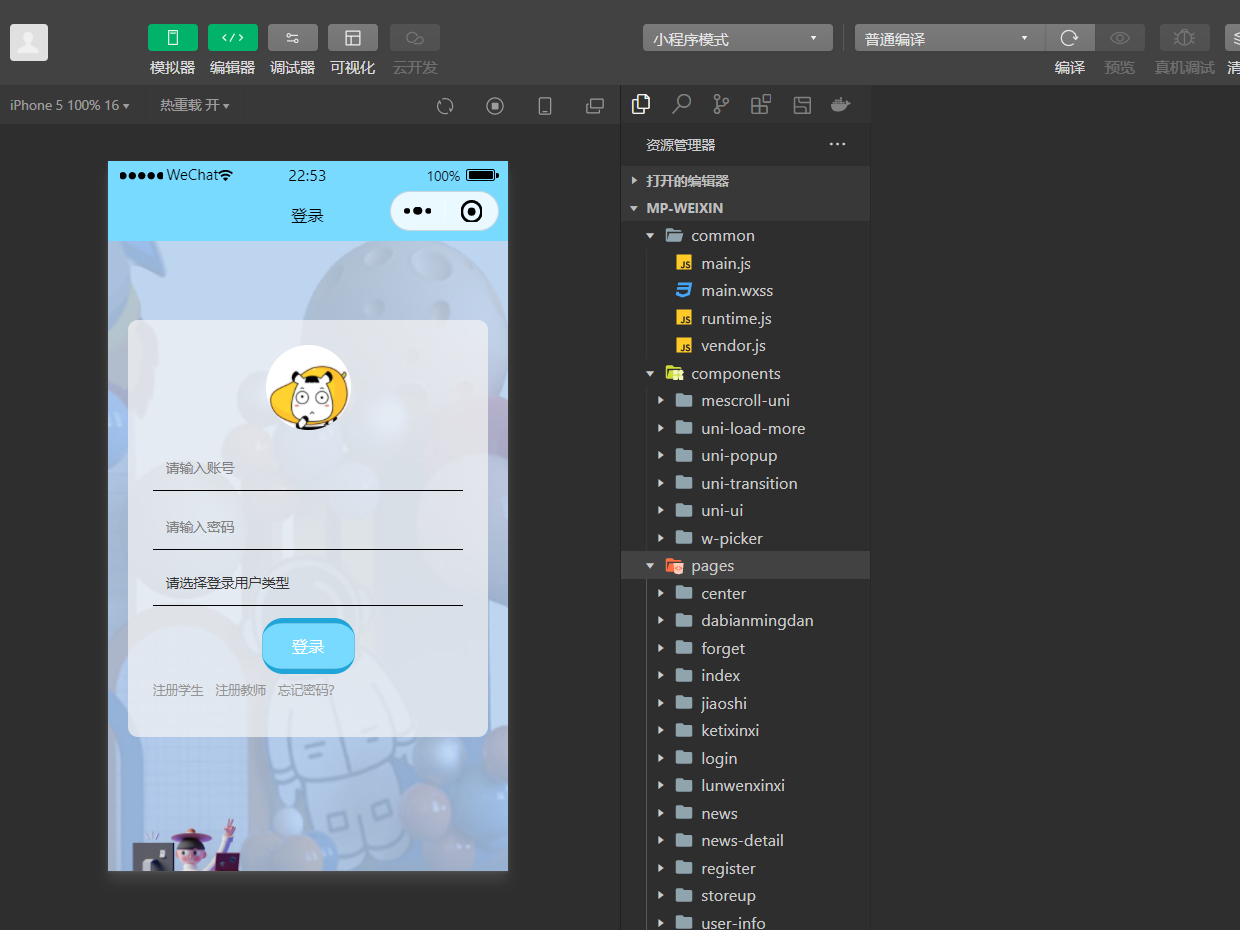1240x930 pixels.
Task: Select the ketixinxi folder
Action: (745, 731)
